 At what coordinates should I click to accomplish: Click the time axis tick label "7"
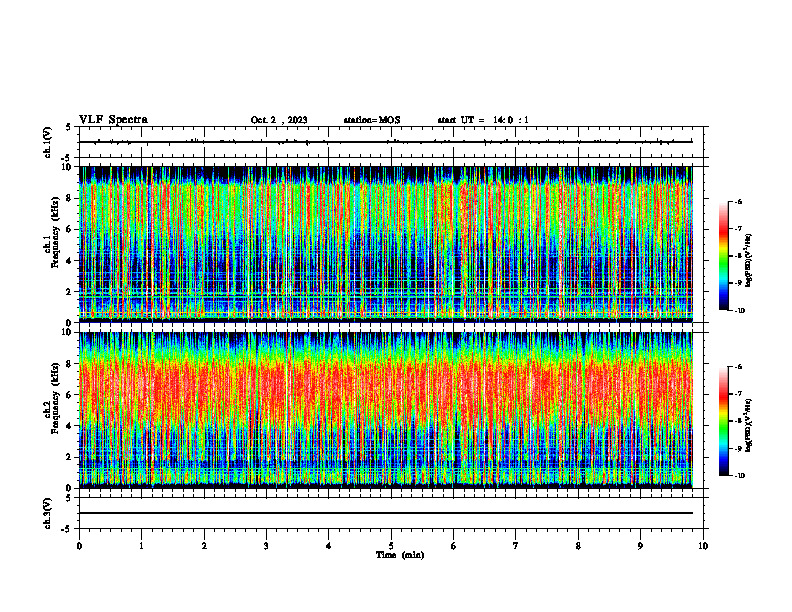point(516,546)
